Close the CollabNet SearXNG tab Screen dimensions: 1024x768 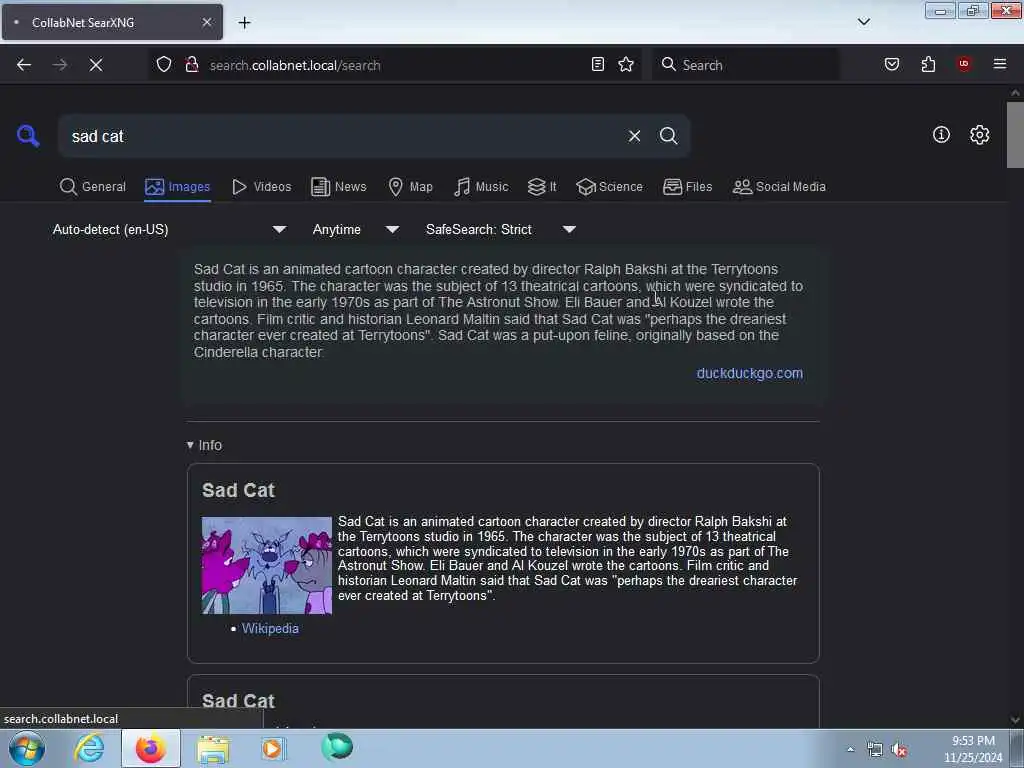click(207, 22)
